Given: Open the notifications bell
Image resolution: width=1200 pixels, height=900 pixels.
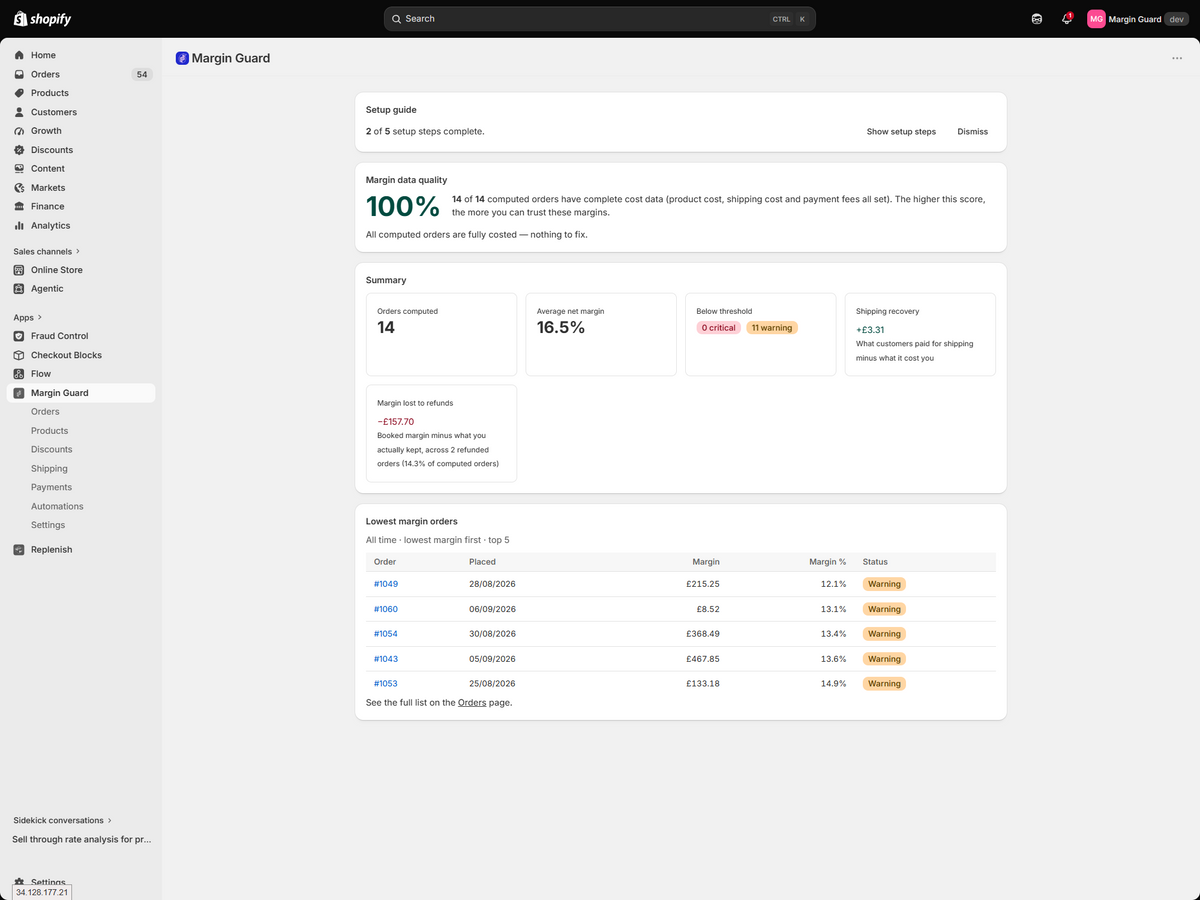Looking at the screenshot, I should (x=1066, y=19).
